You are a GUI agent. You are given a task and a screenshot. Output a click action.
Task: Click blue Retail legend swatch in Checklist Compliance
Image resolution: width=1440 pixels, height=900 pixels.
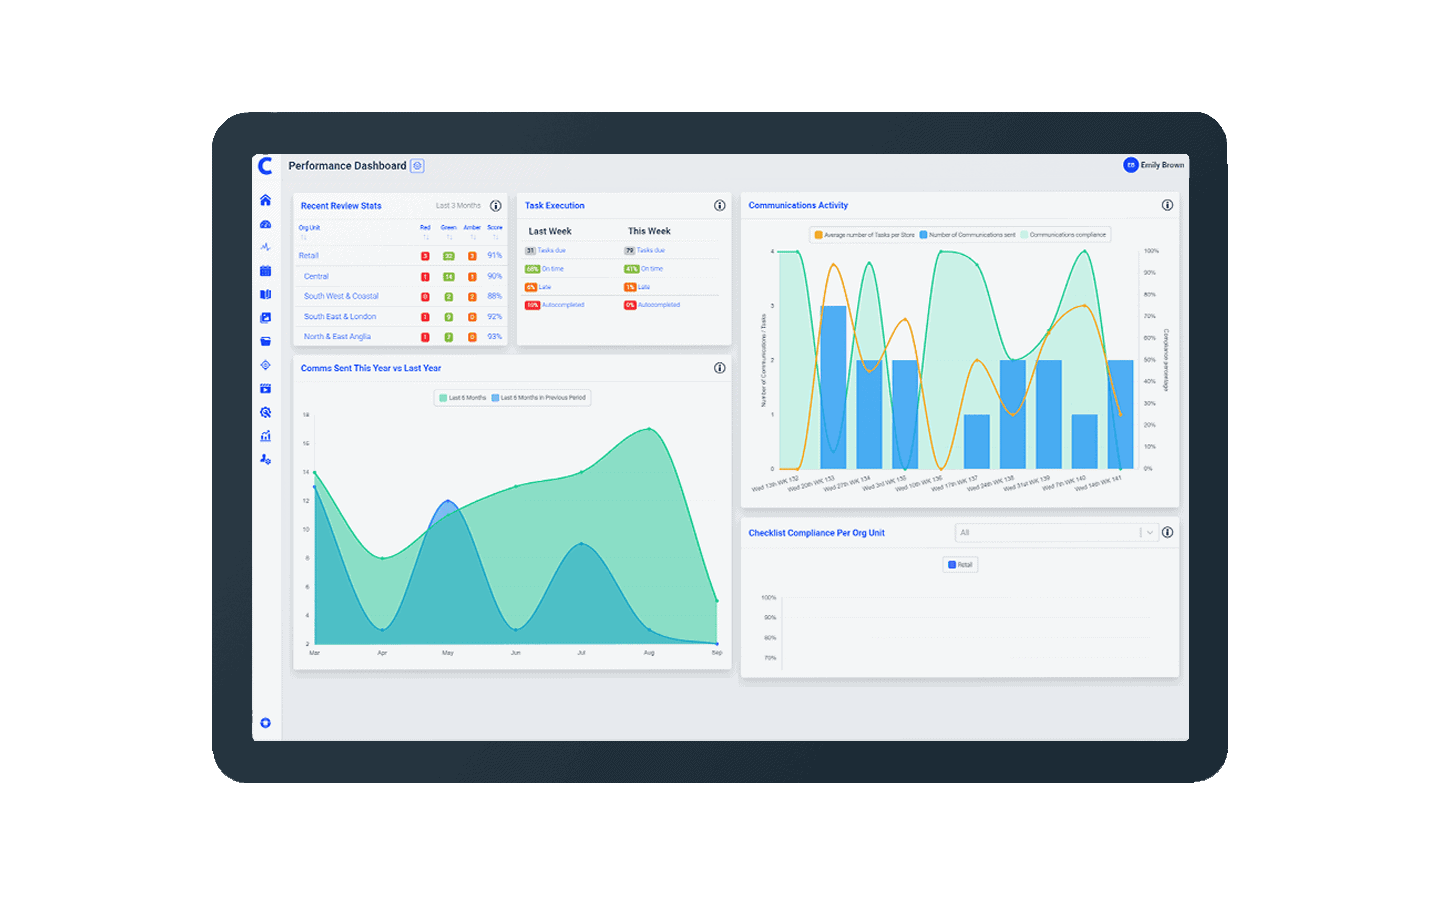(952, 565)
